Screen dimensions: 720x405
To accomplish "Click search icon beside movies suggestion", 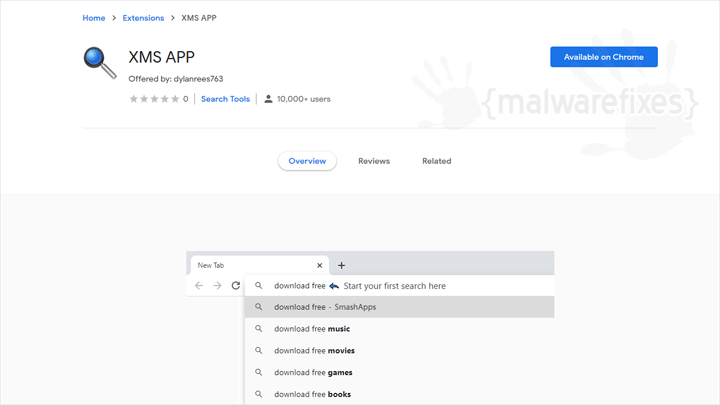I will click(259, 350).
